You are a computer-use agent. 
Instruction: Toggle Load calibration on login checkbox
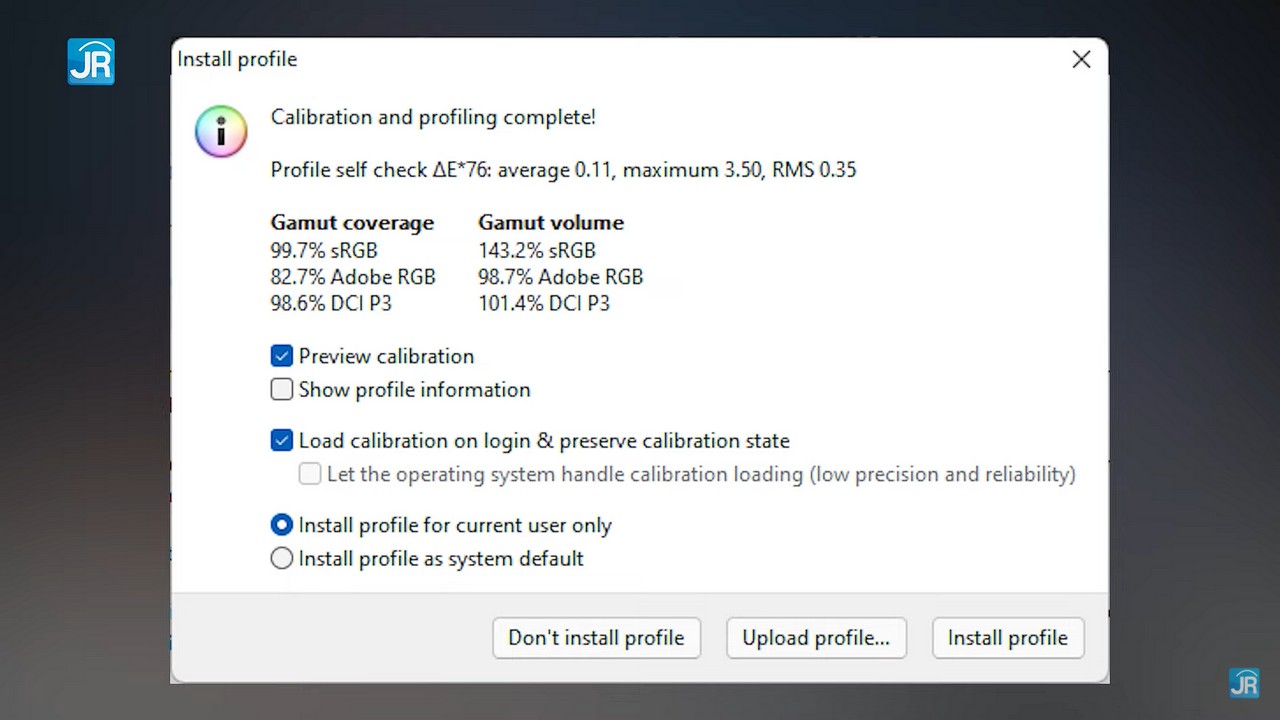(282, 440)
